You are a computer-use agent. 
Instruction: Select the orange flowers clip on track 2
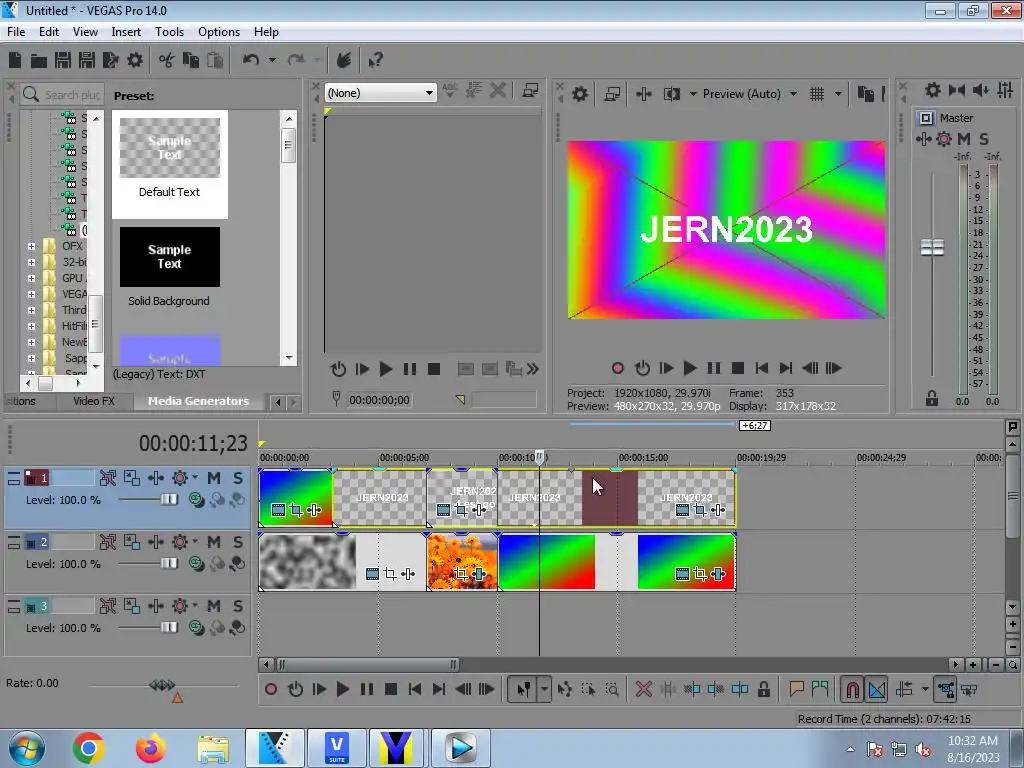[462, 562]
